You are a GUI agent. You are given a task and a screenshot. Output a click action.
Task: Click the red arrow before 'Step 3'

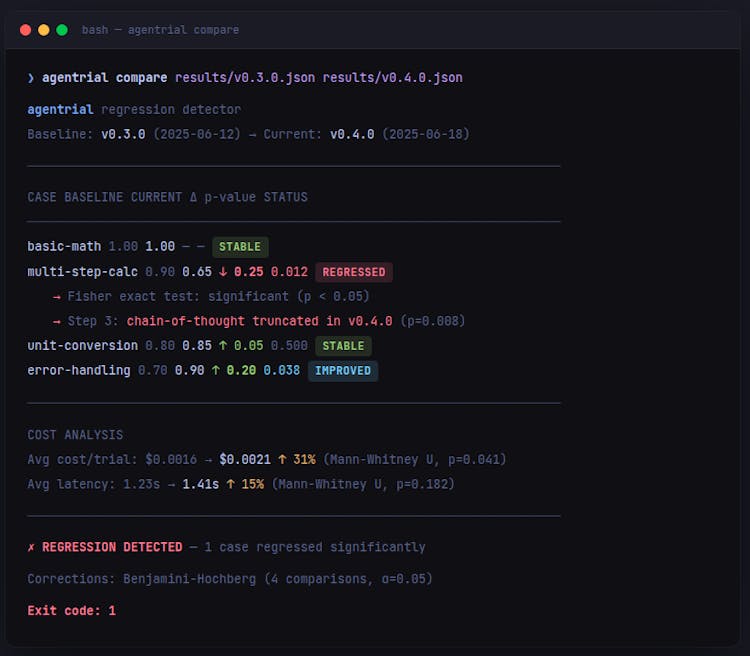(57, 322)
